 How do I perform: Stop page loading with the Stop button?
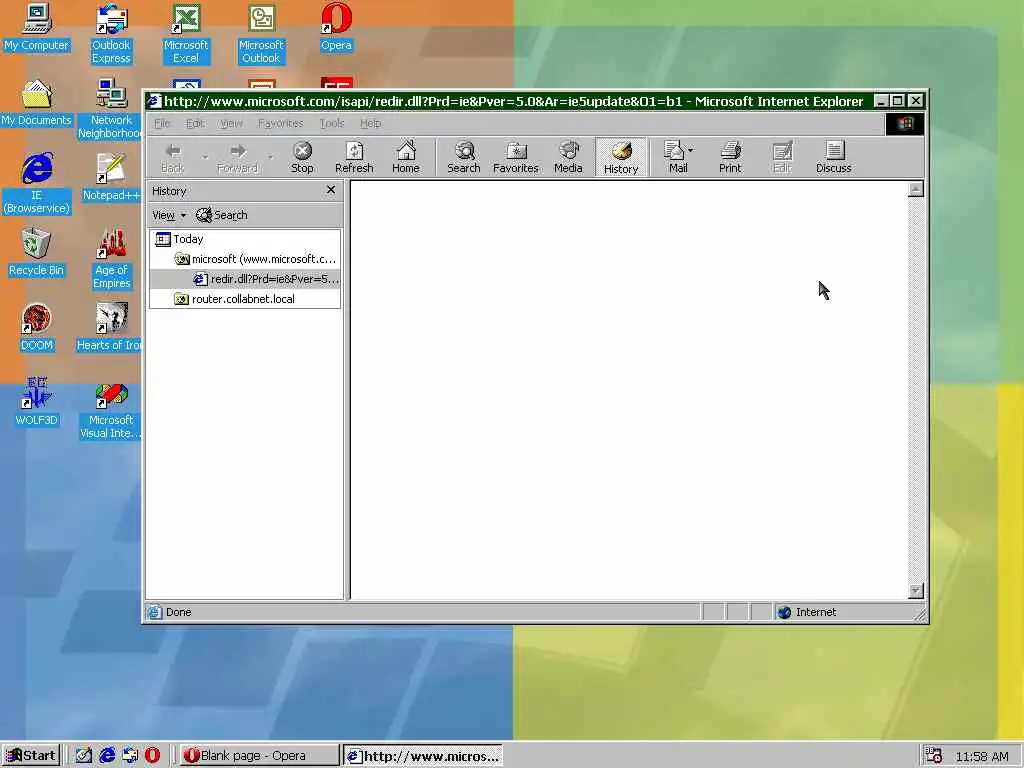pos(302,157)
